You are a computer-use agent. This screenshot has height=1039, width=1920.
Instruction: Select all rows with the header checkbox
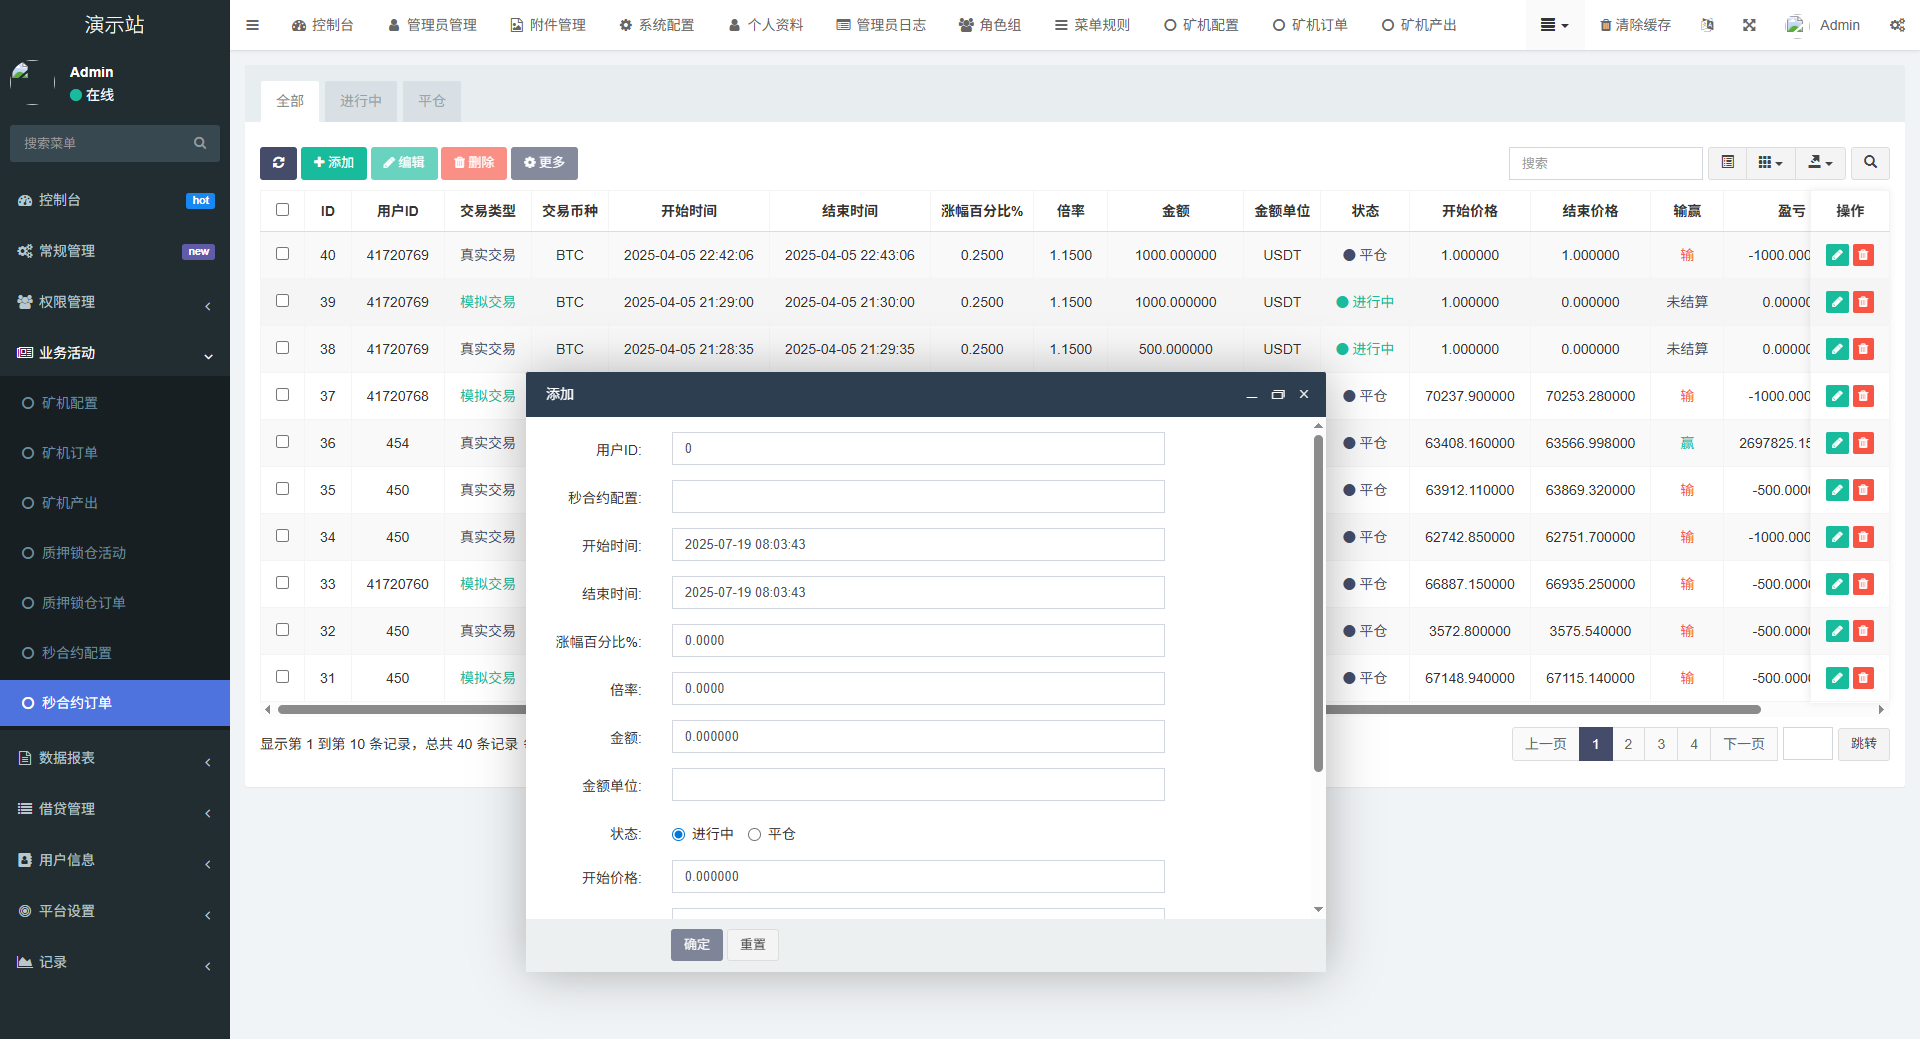click(282, 210)
